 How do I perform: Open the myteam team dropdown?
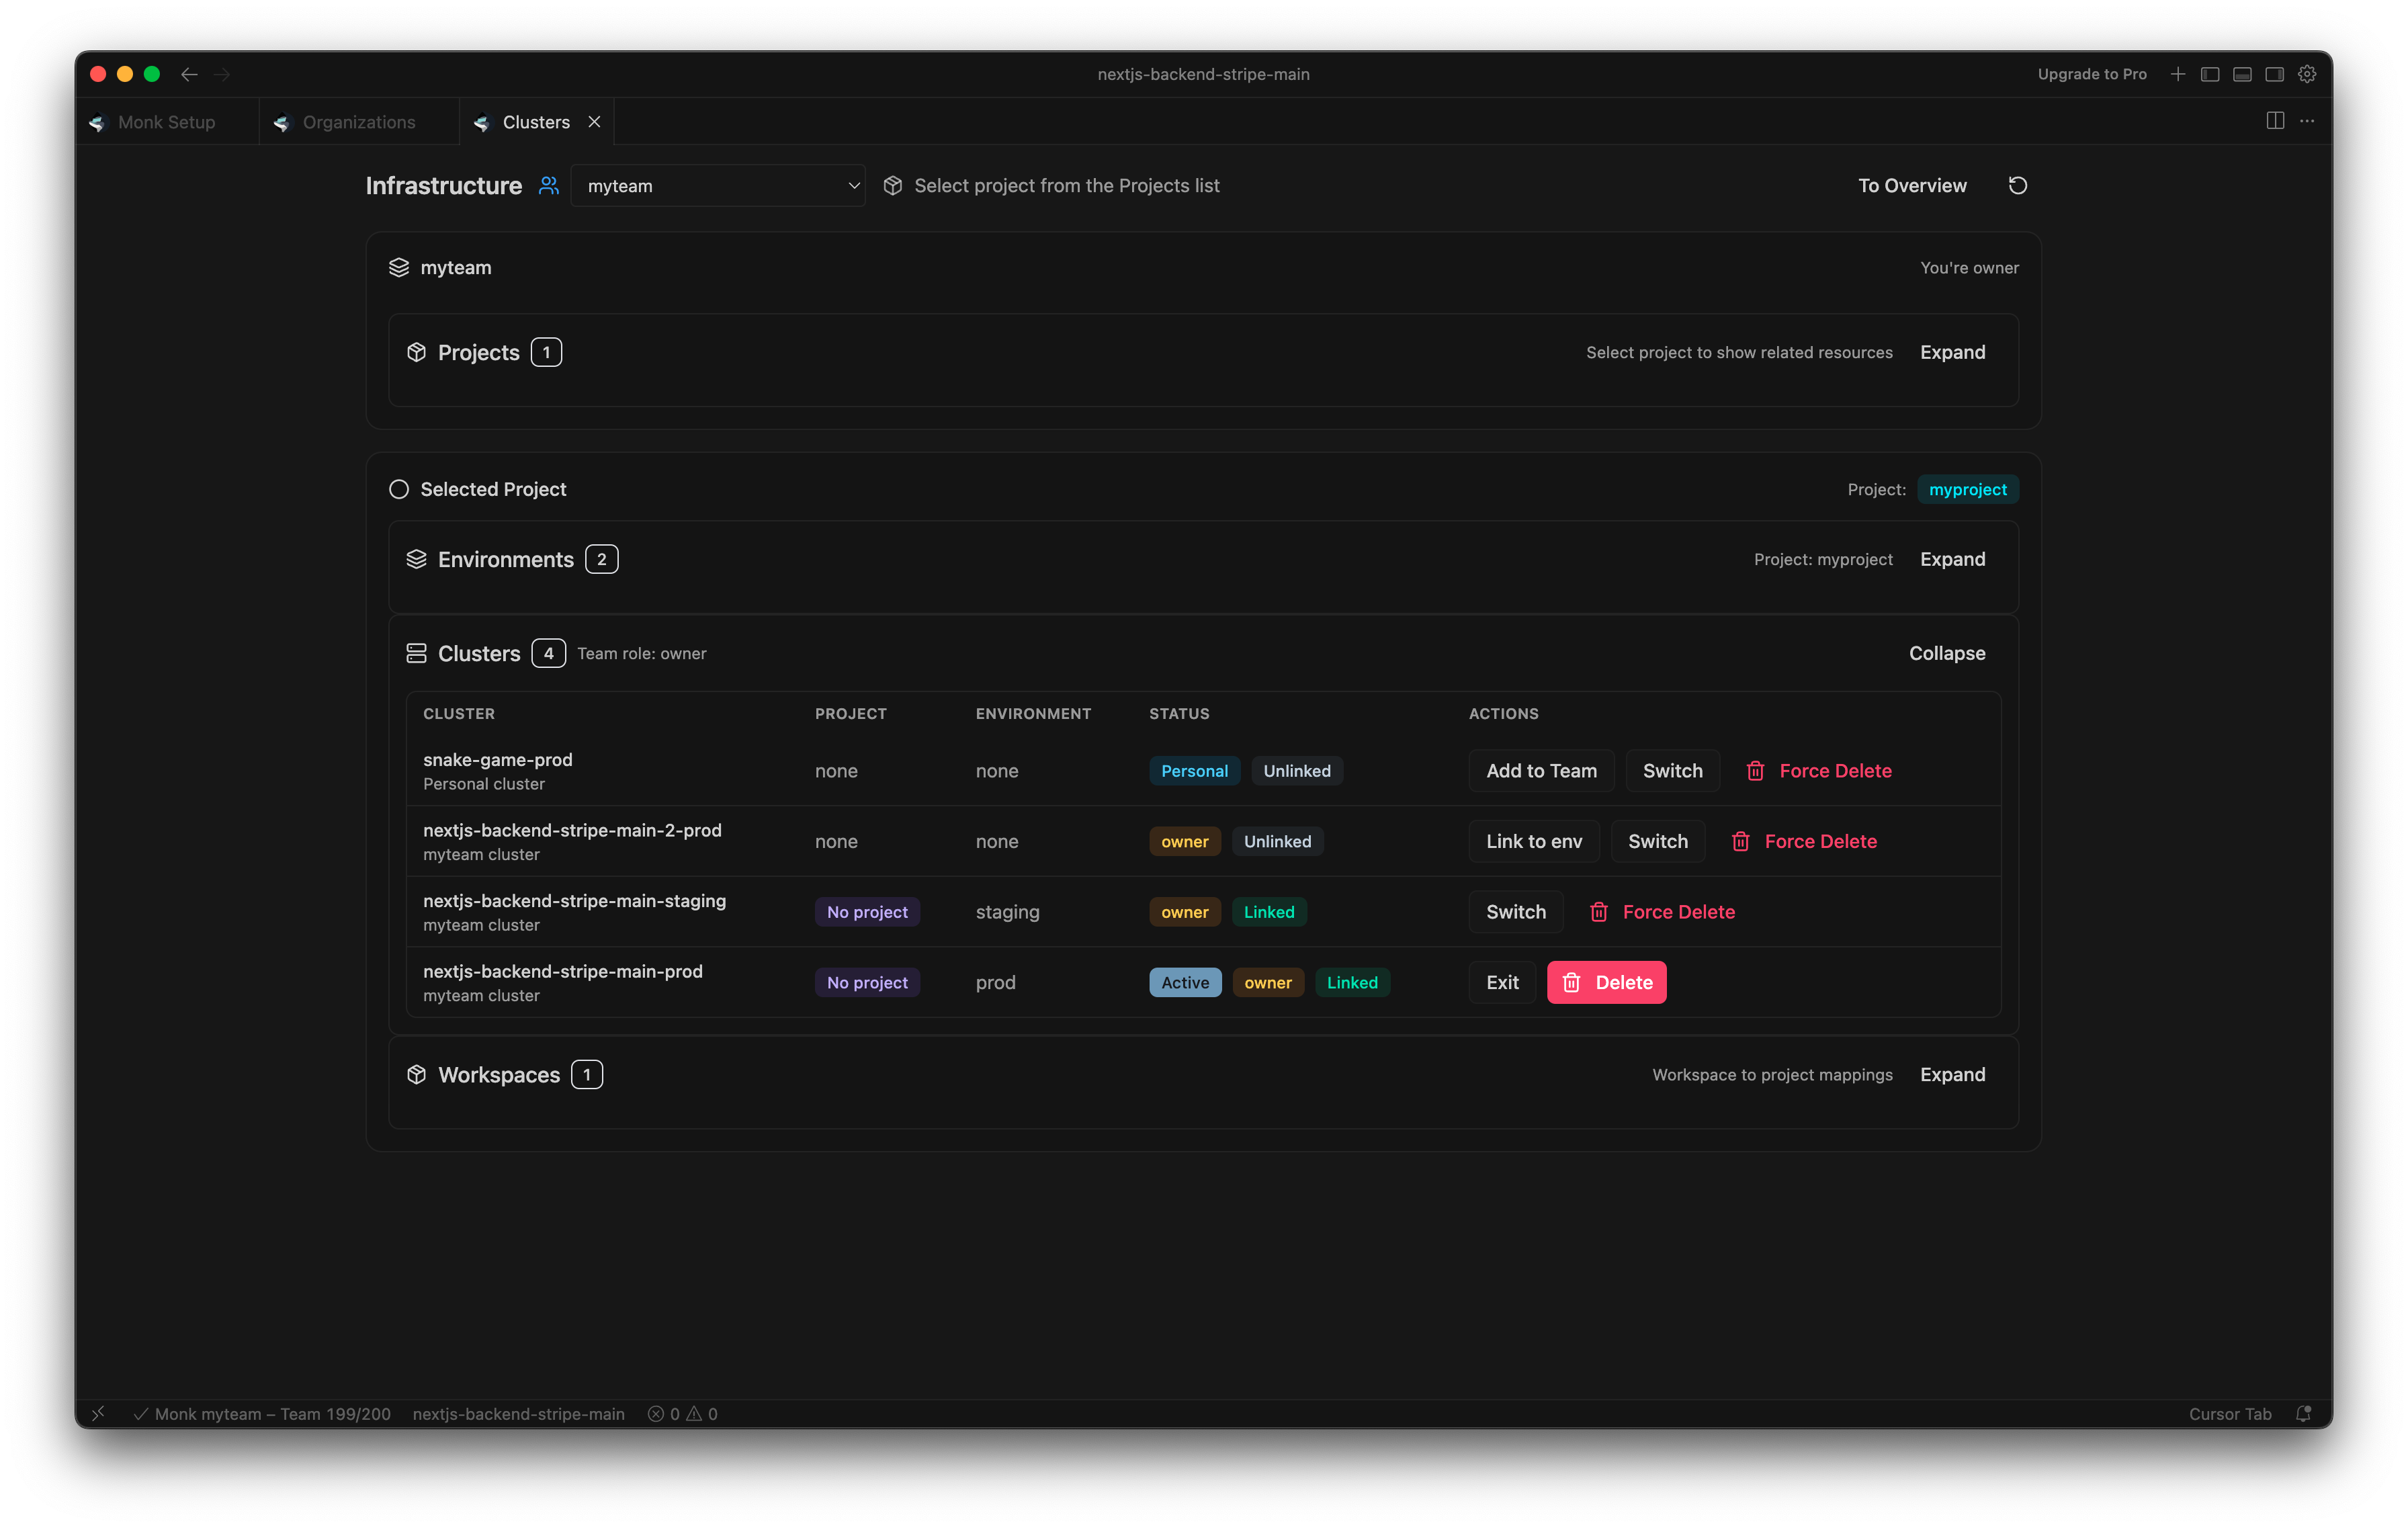point(718,185)
